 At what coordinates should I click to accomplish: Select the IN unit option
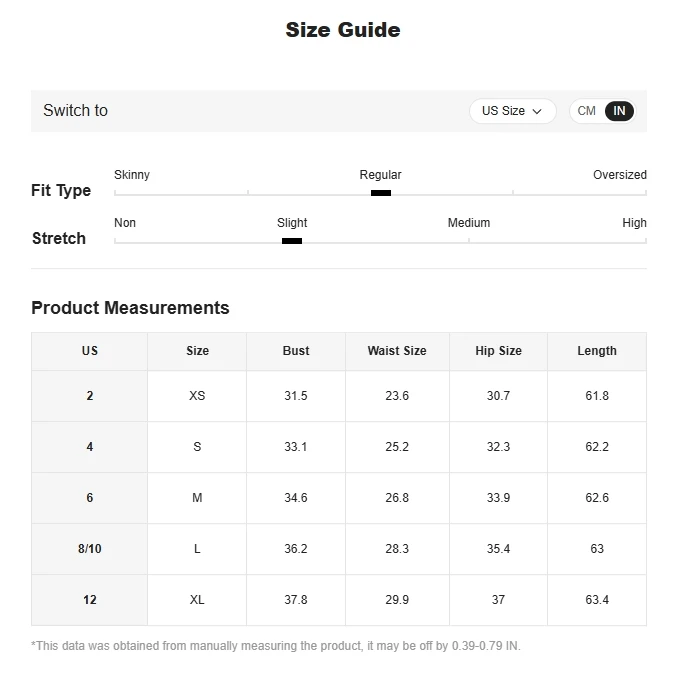(x=619, y=111)
